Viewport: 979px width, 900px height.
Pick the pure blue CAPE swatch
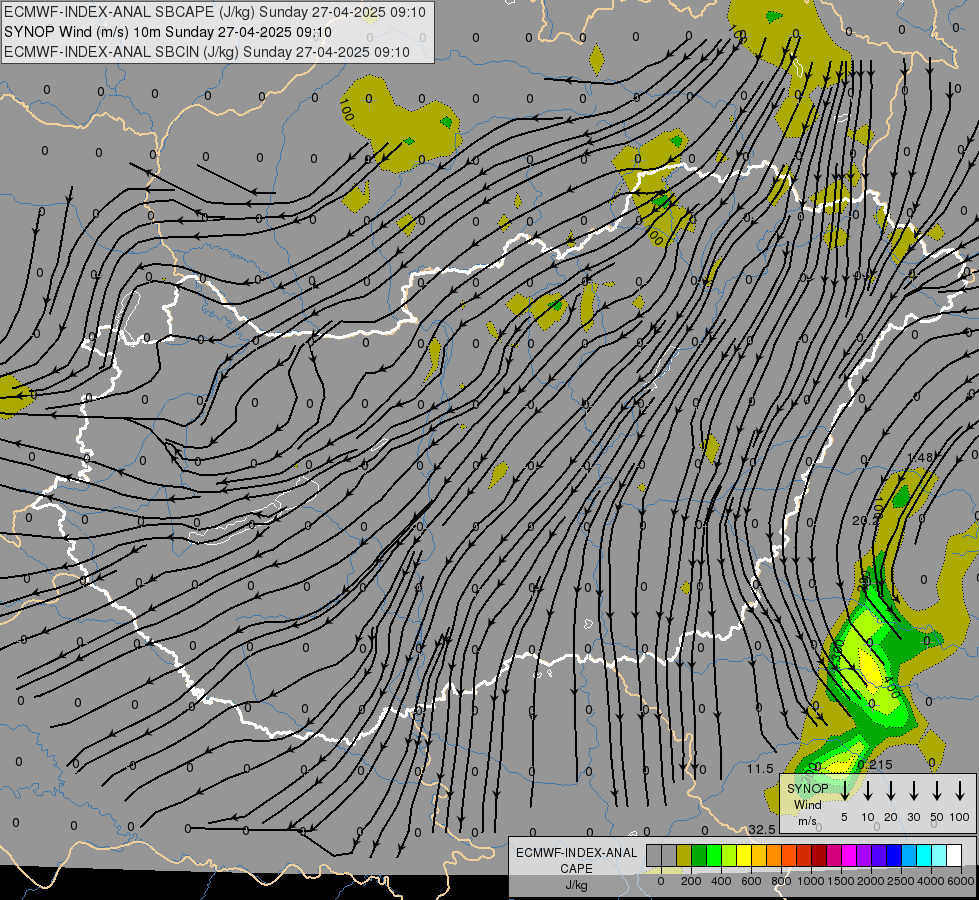(x=893, y=855)
